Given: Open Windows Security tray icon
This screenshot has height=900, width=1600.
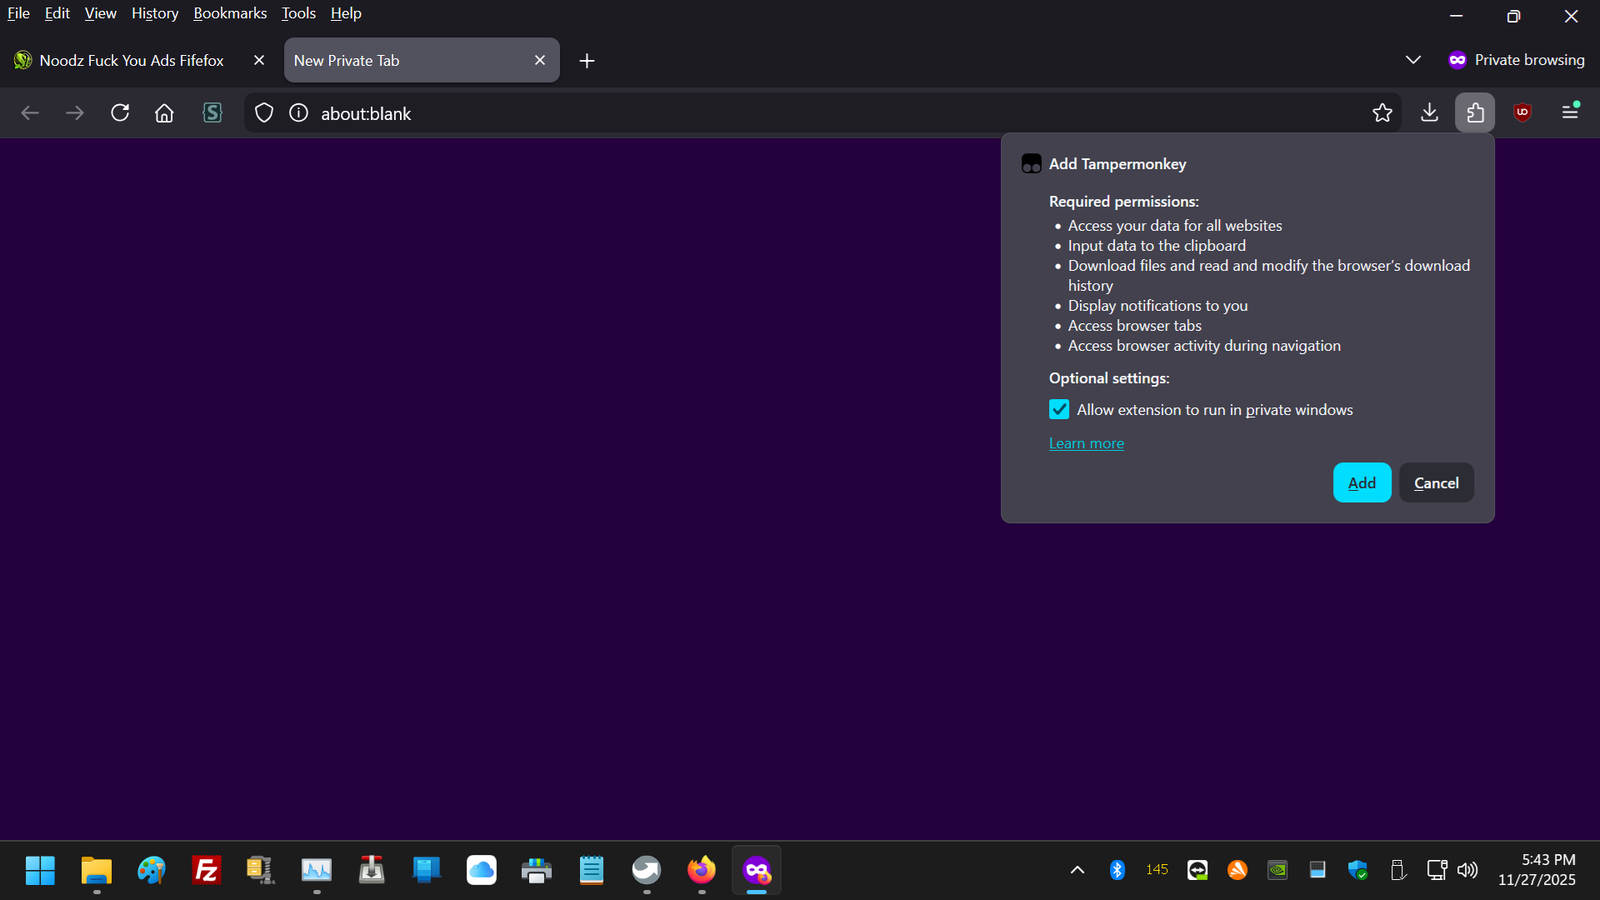Looking at the screenshot, I should coord(1357,870).
